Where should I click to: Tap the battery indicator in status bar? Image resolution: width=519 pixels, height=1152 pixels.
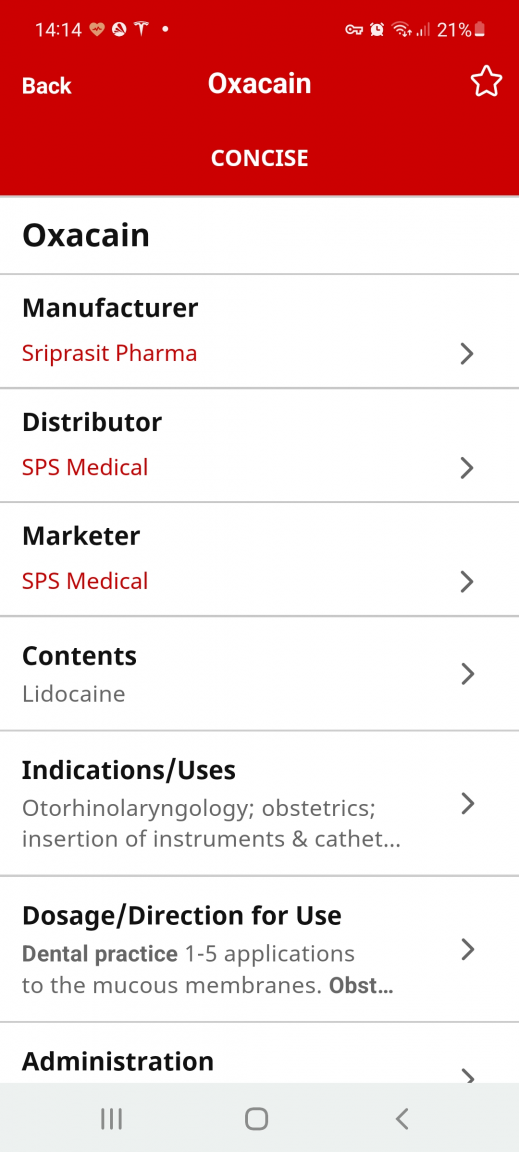(479, 30)
